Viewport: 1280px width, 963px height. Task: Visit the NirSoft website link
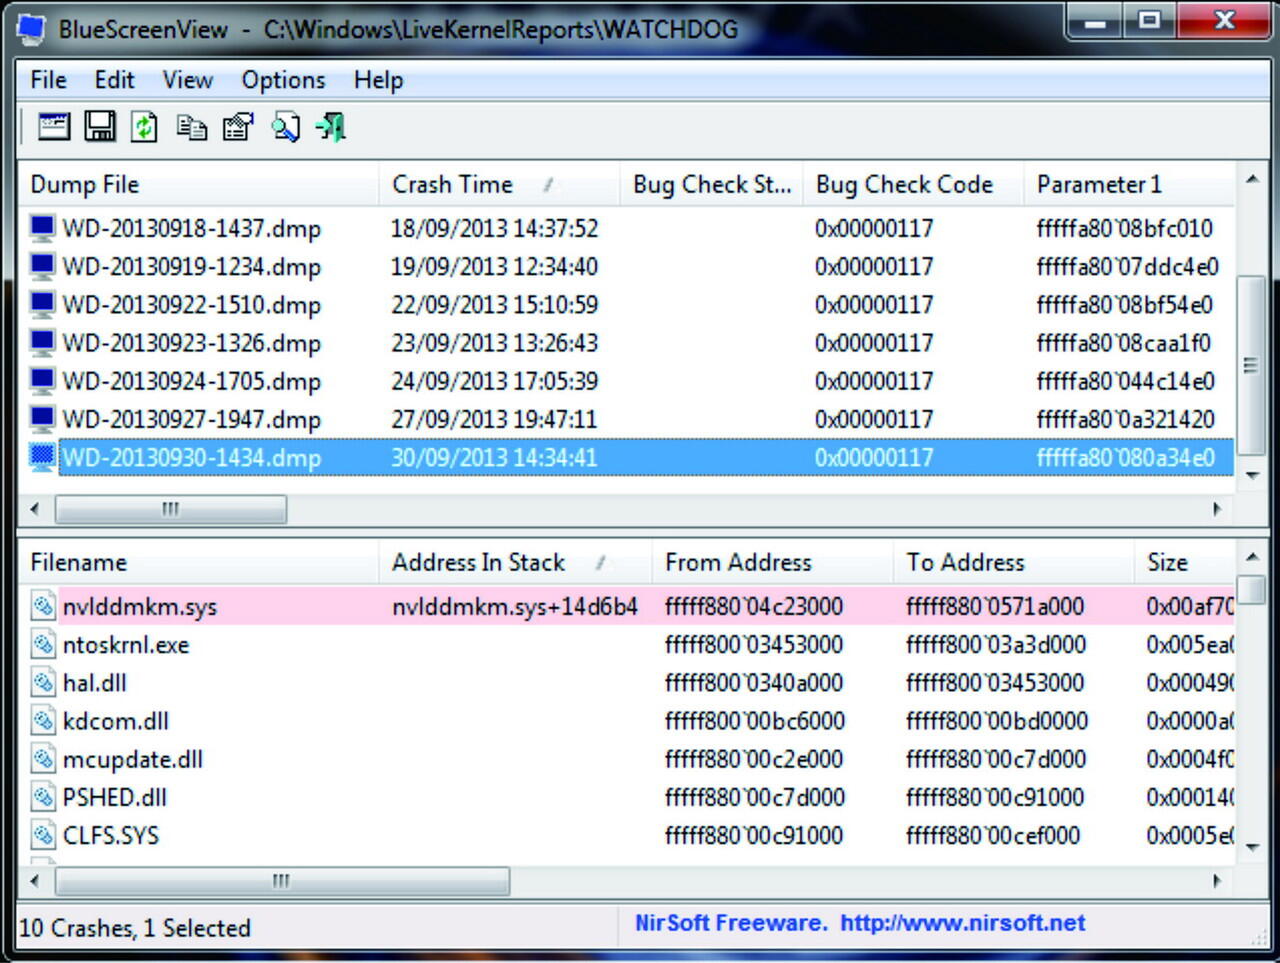click(961, 923)
